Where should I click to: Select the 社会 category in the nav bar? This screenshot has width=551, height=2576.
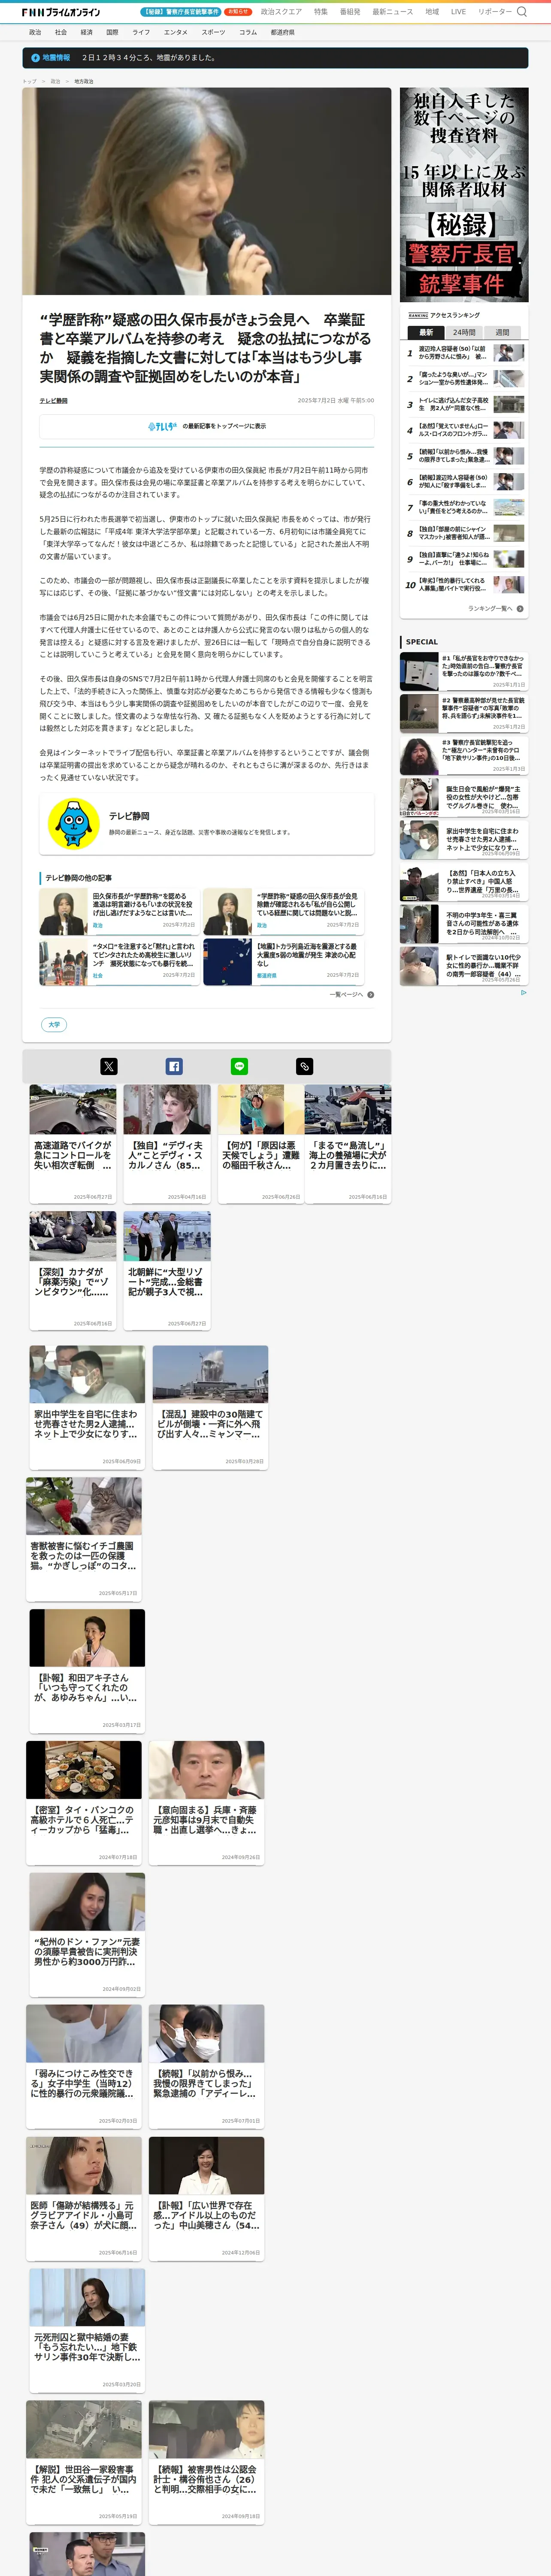click(60, 32)
